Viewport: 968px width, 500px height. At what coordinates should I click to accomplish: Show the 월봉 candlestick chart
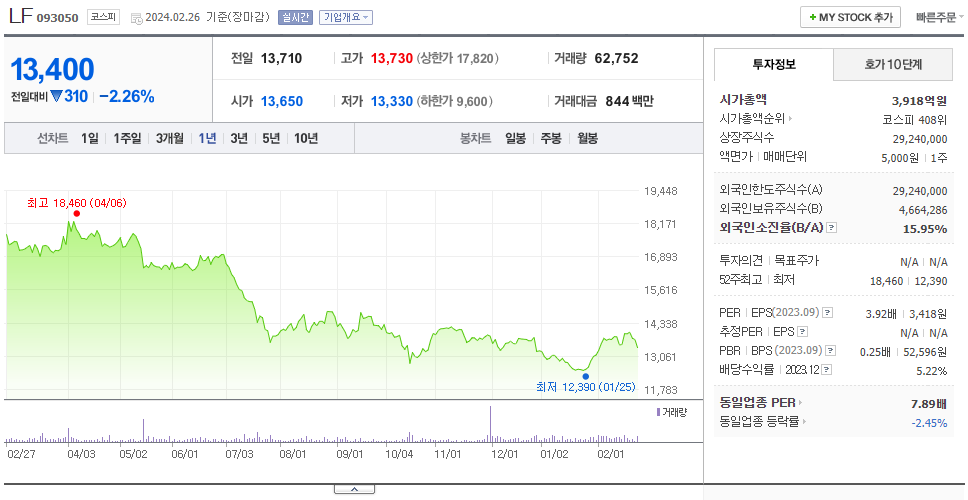[x=588, y=138]
